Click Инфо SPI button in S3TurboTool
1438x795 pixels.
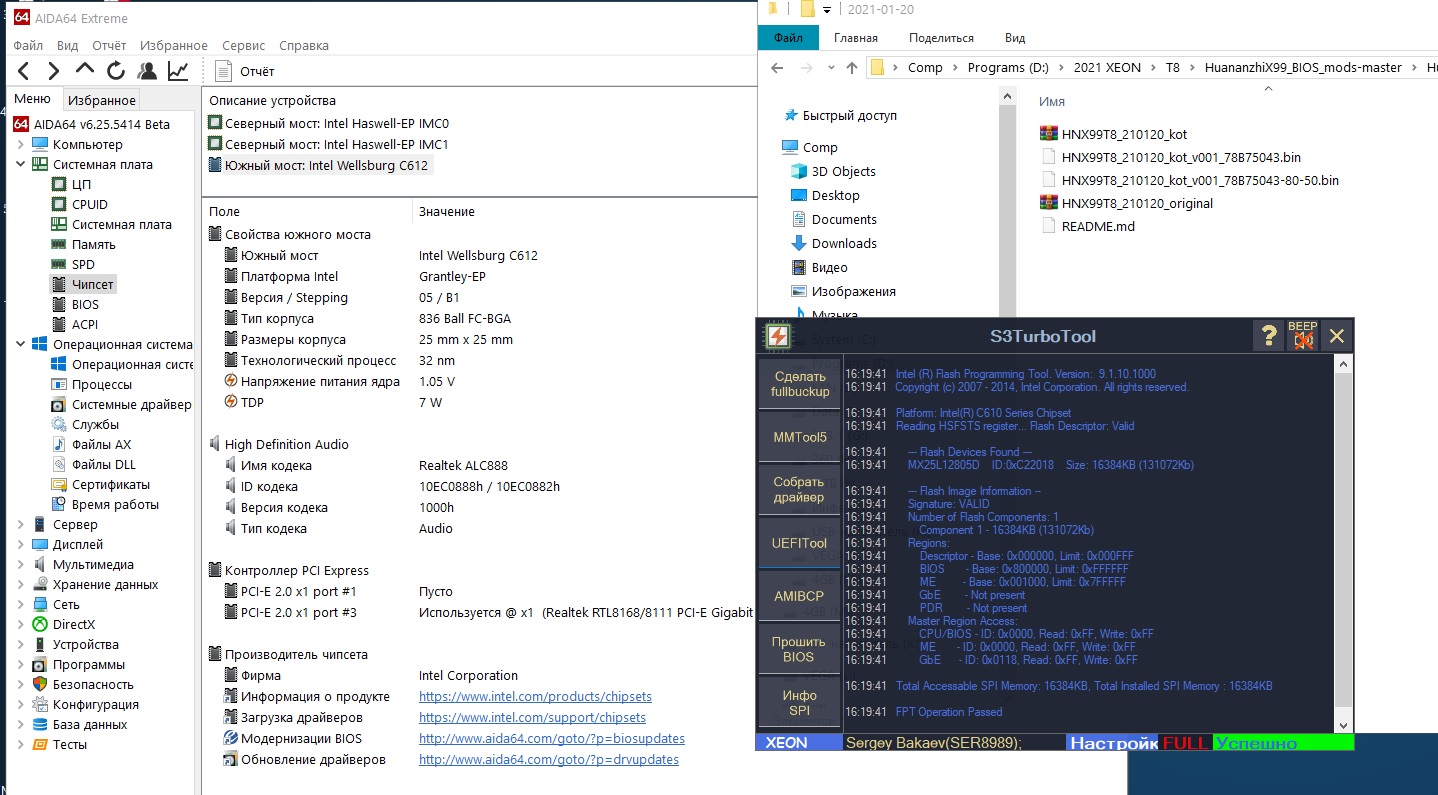click(799, 702)
